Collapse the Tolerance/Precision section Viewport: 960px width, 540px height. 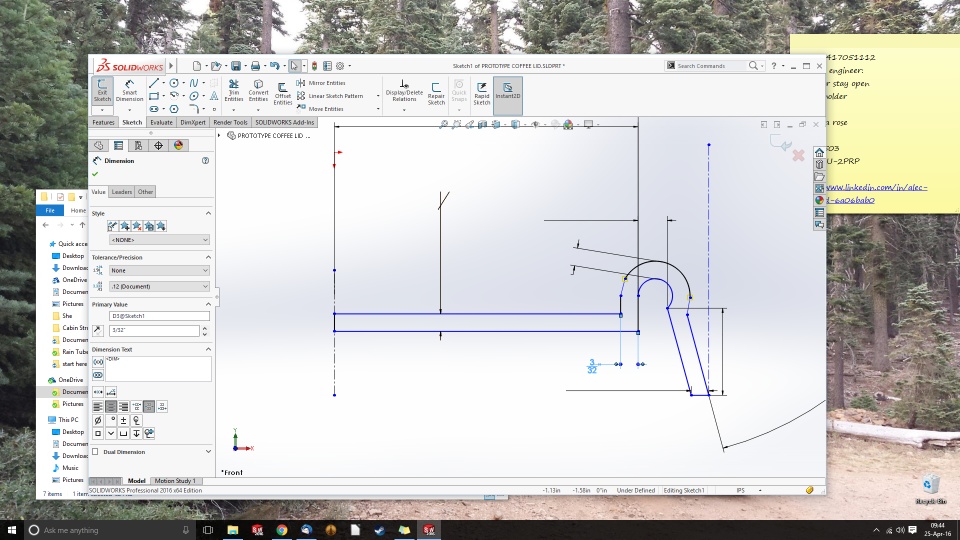(208, 257)
